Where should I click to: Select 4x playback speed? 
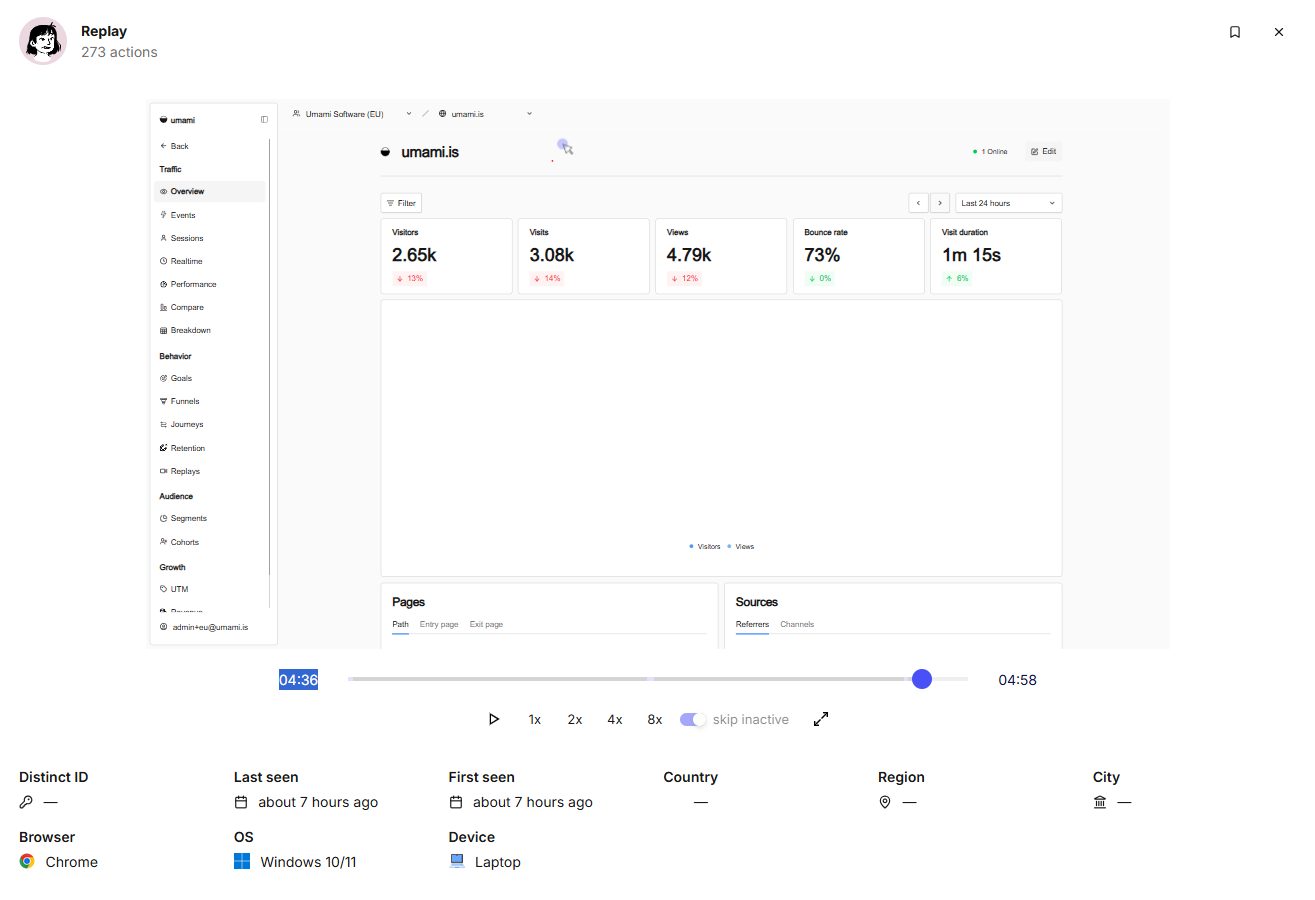(615, 720)
